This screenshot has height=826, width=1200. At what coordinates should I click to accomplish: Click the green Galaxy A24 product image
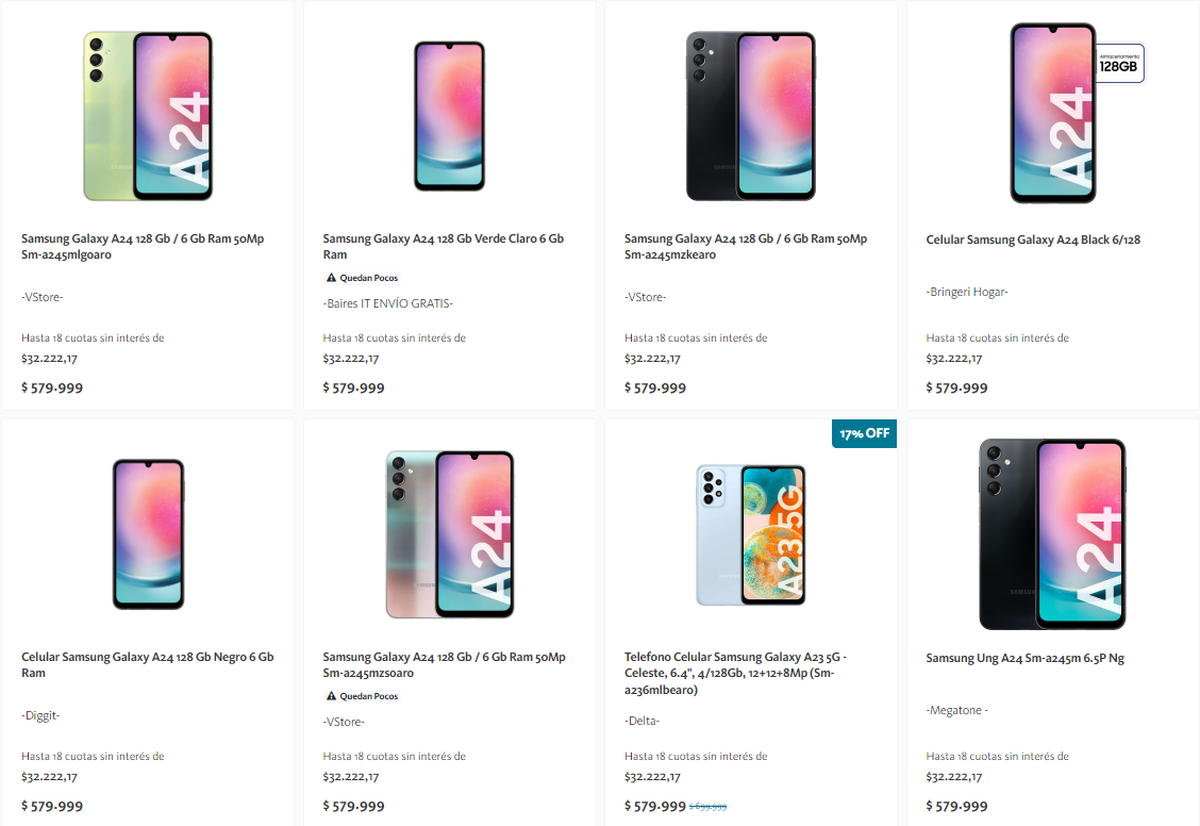pos(148,116)
